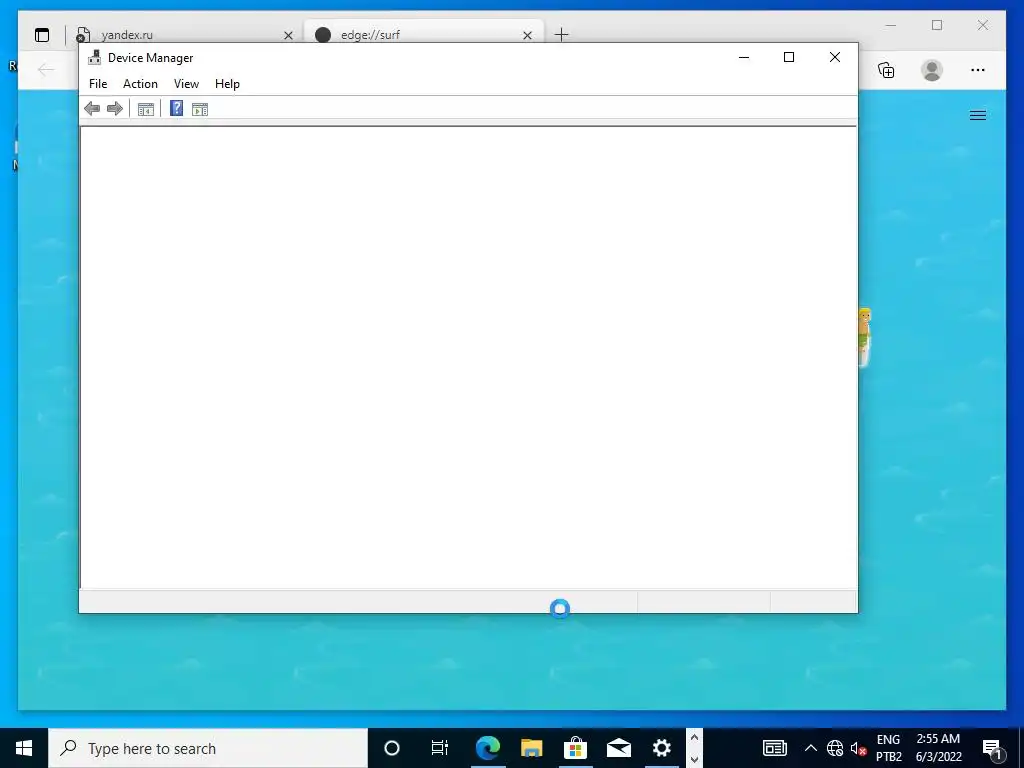This screenshot has width=1024, height=768.
Task: Open Microsoft Store from the taskbar
Action: point(575,748)
